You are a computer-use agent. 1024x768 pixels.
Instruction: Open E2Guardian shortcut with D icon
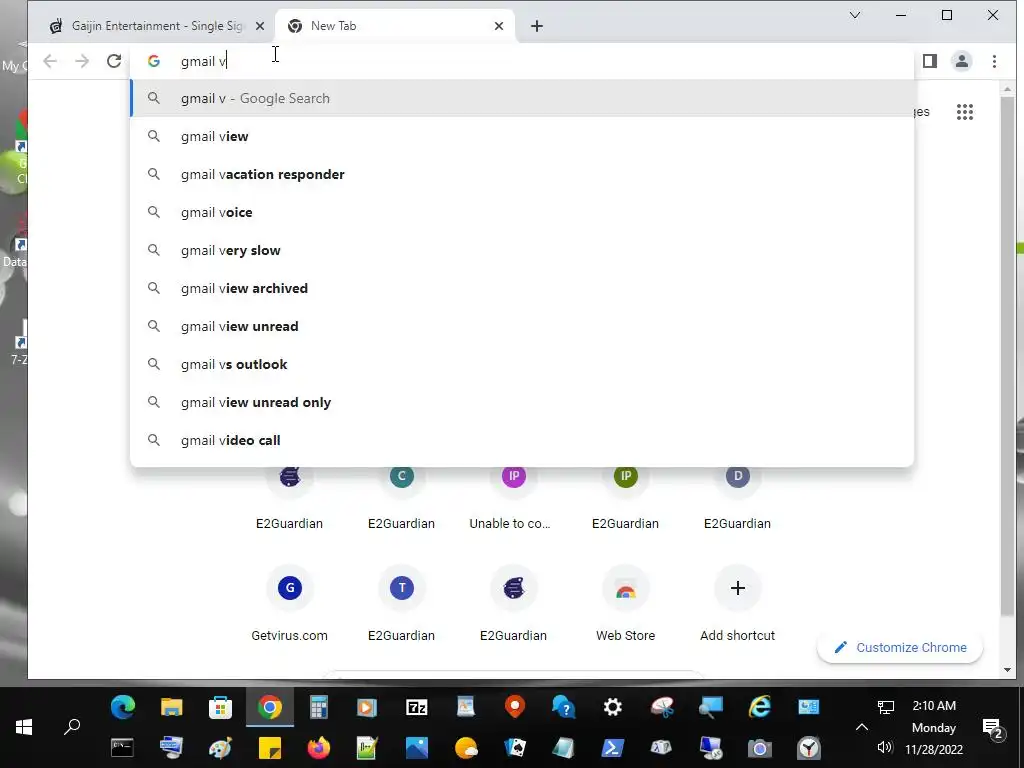click(x=737, y=496)
